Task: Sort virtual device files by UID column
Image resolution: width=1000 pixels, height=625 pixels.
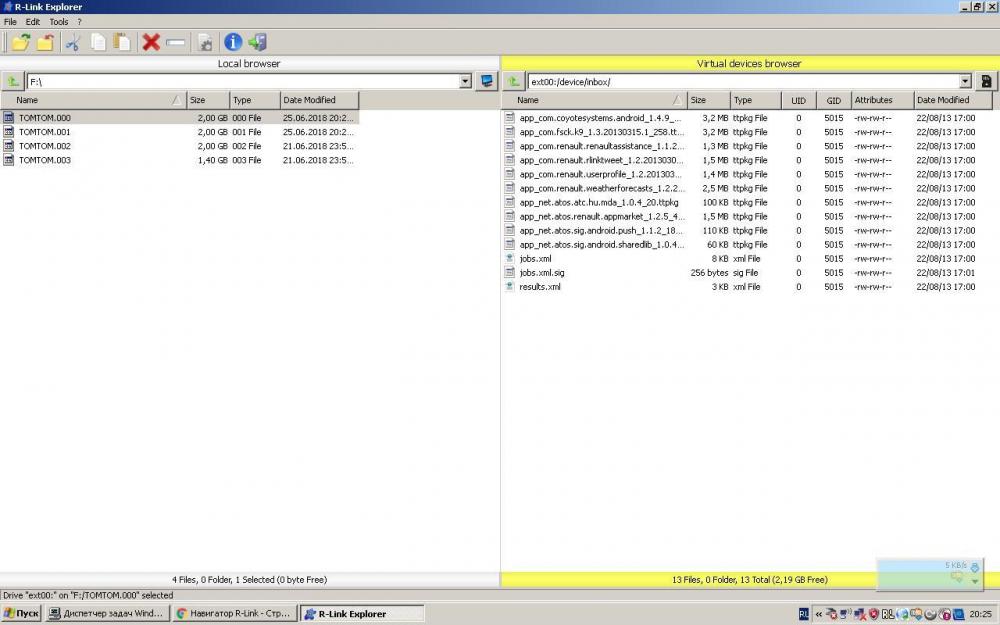Action: click(x=798, y=100)
